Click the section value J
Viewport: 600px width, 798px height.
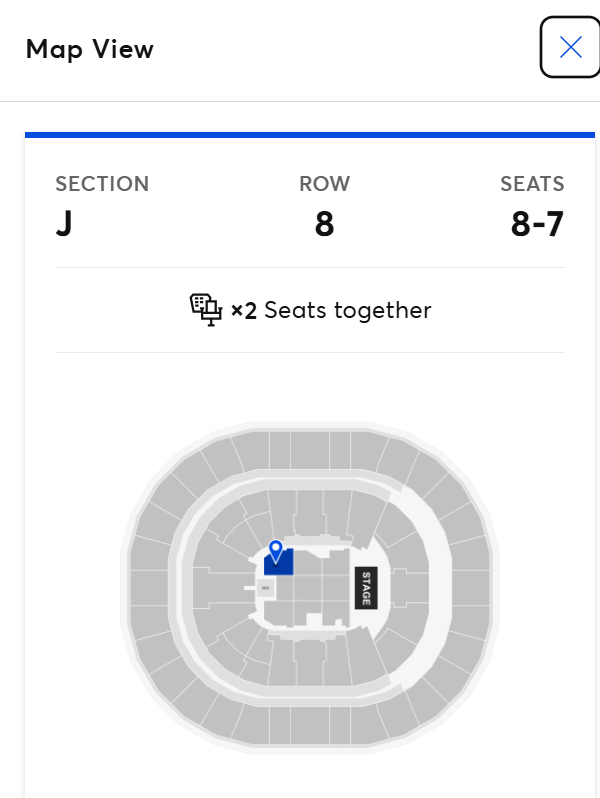pyautogui.click(x=64, y=224)
